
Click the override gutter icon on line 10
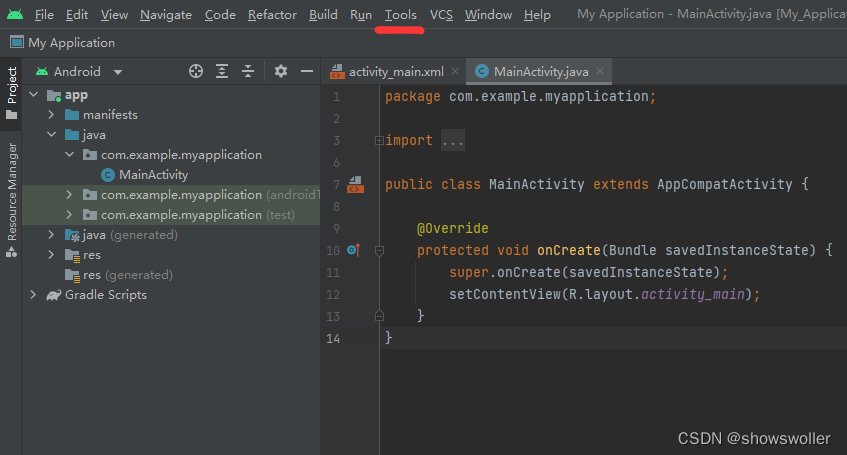click(354, 250)
